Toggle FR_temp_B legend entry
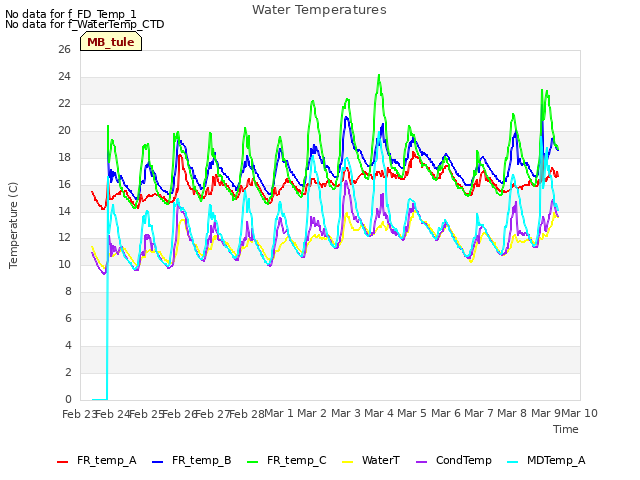This screenshot has width=640, height=480. [192, 460]
